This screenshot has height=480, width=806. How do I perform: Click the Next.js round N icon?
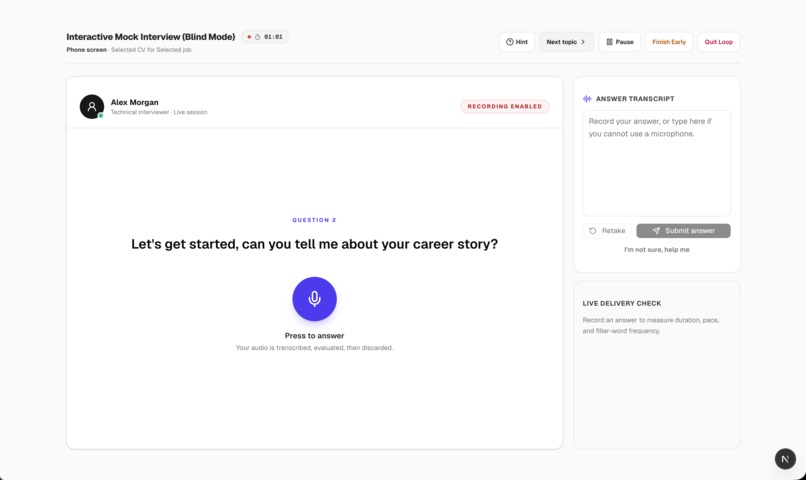tap(785, 459)
